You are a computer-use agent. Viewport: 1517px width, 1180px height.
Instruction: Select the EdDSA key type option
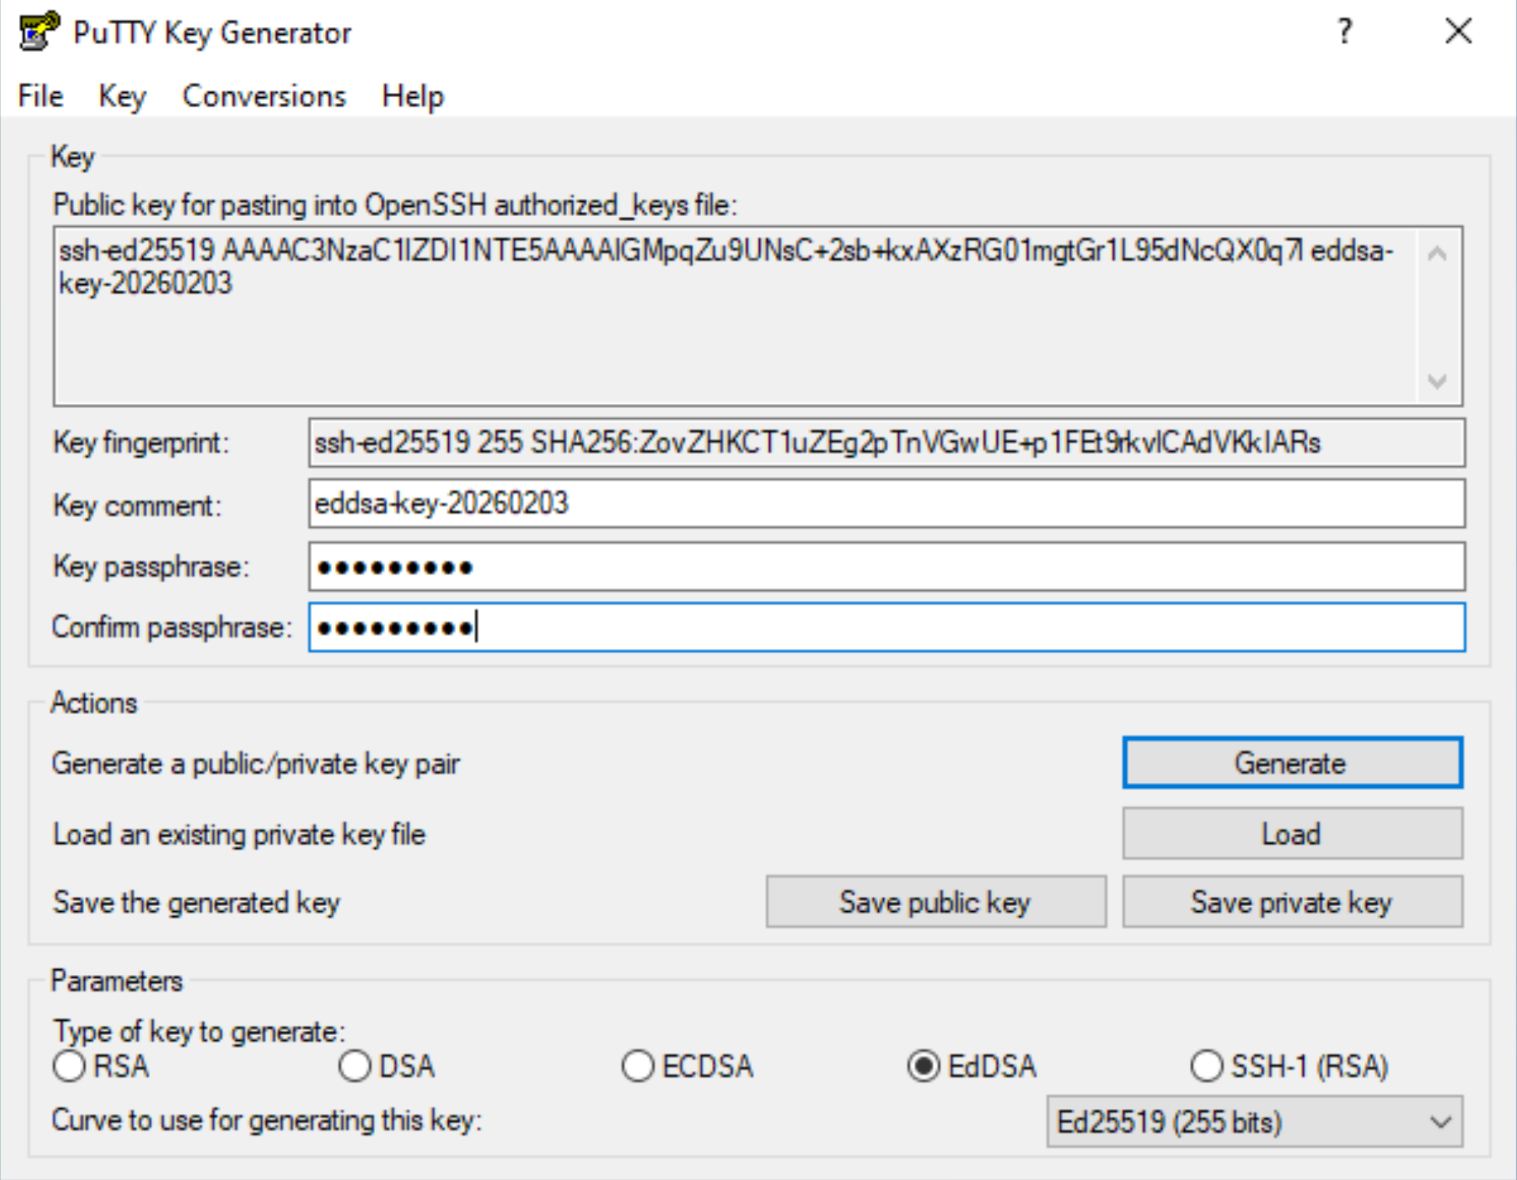(x=923, y=1066)
